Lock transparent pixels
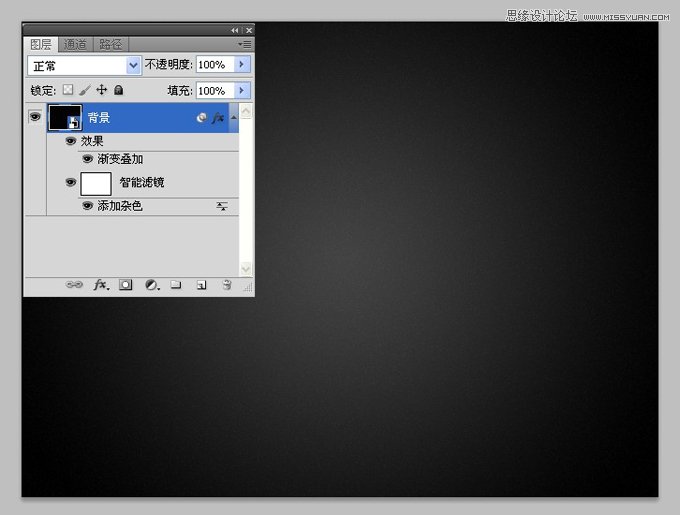 click(68, 90)
